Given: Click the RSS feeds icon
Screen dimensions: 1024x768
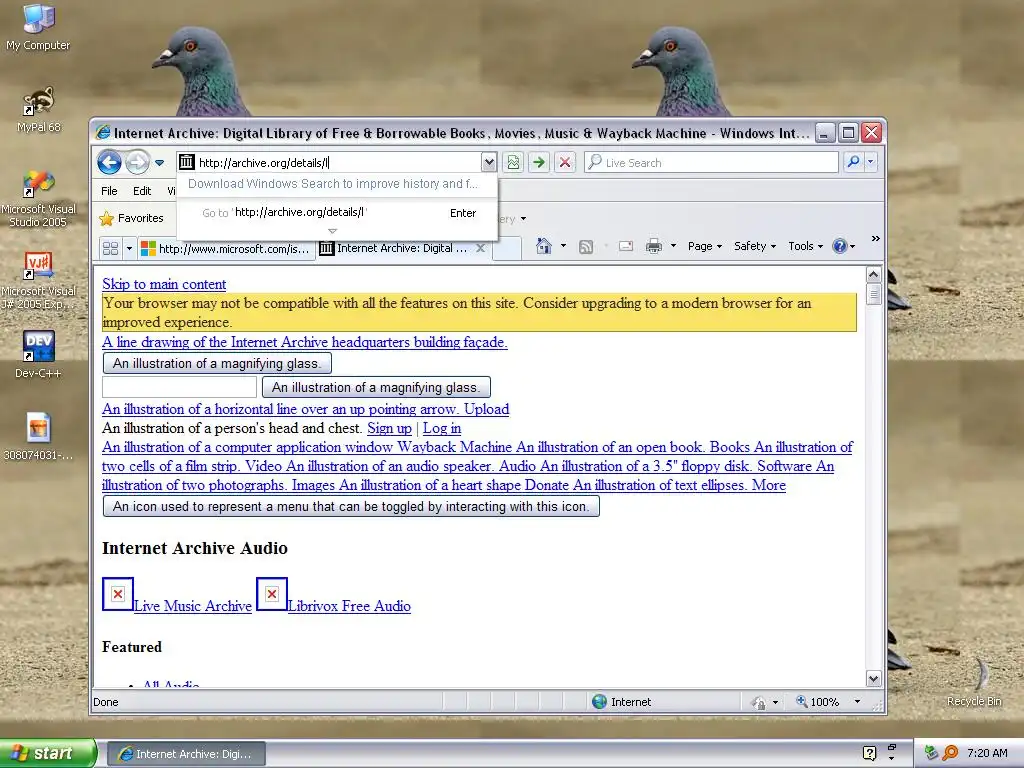Looking at the screenshot, I should (x=586, y=246).
